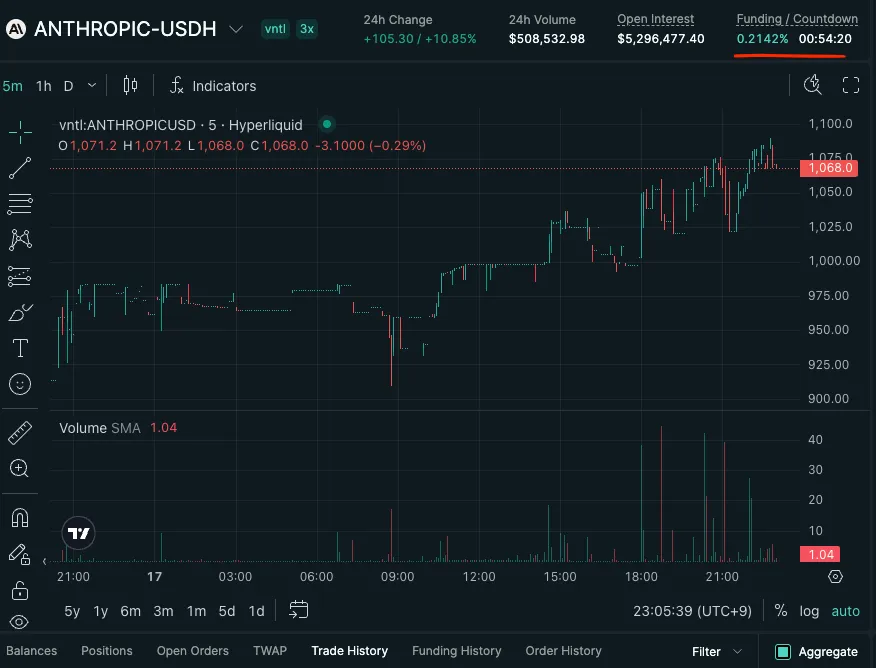Open the Filter dropdown

718,652
